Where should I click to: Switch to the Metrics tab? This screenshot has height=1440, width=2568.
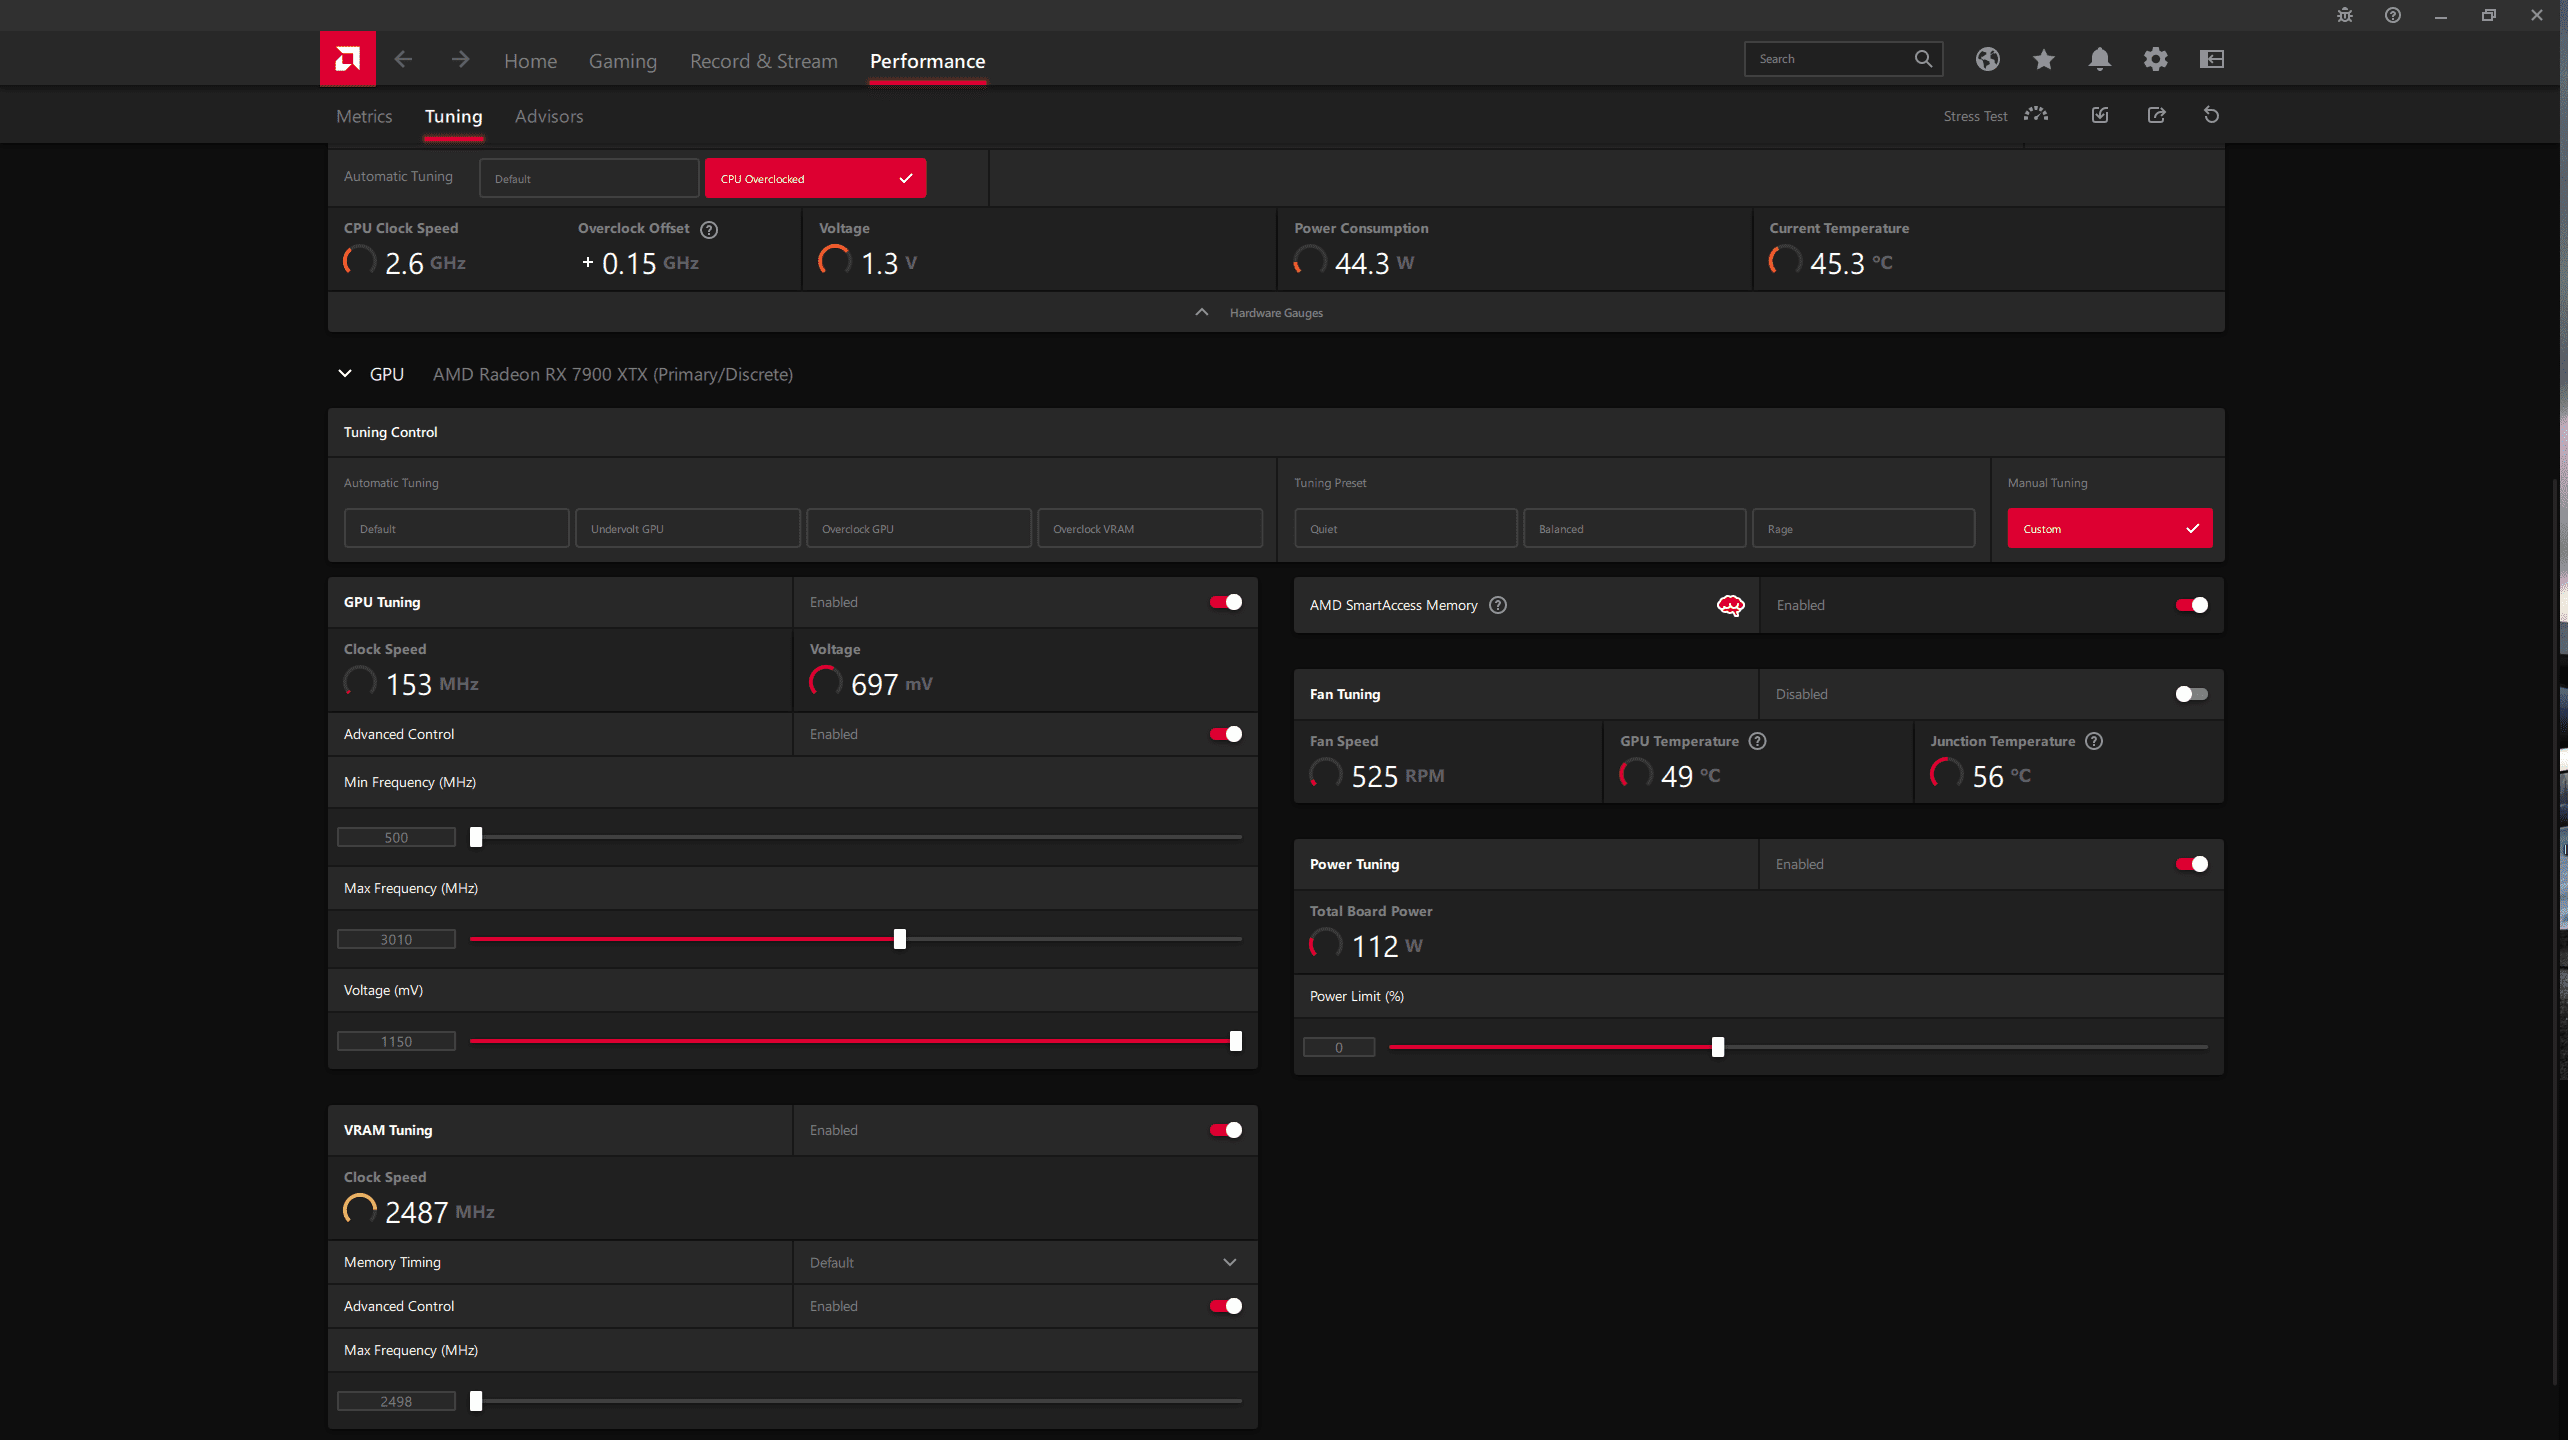tap(364, 116)
